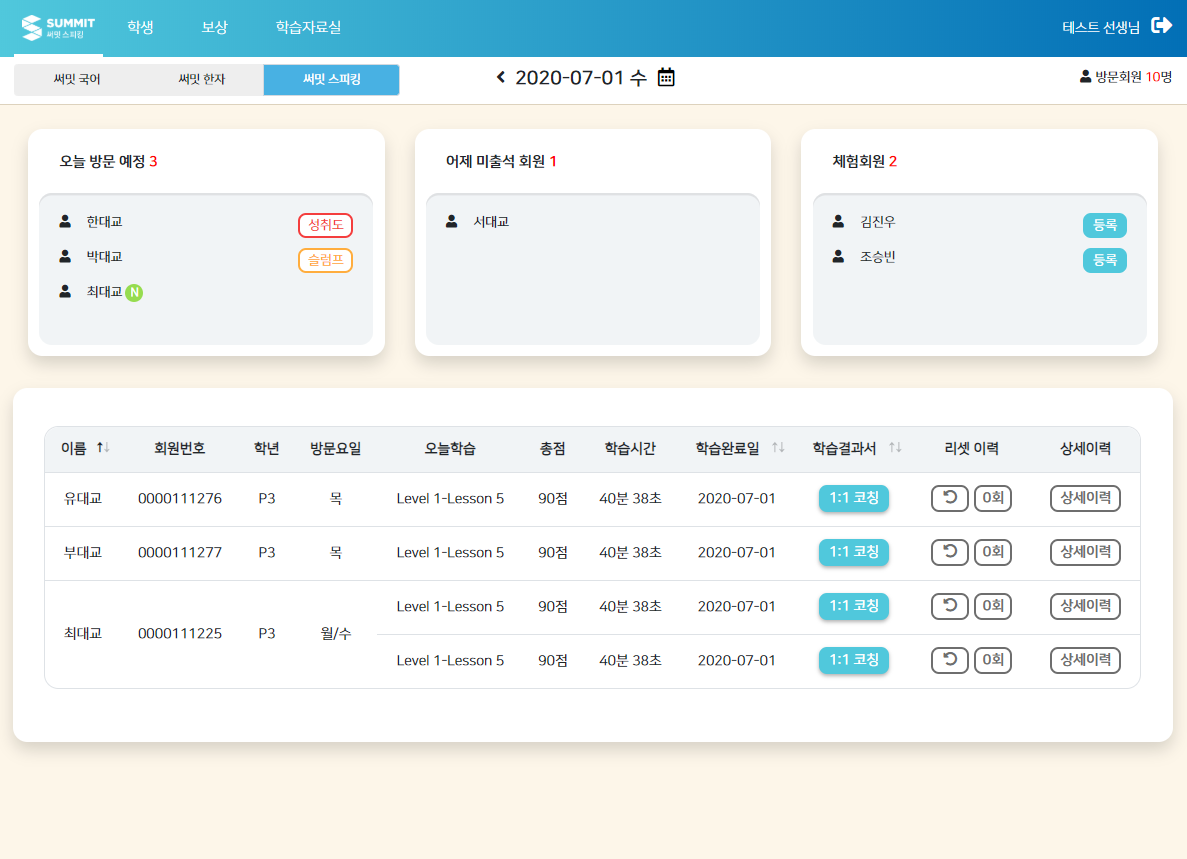1187x859 pixels.
Task: View 상세이력 for 부대교
Action: 1086,552
